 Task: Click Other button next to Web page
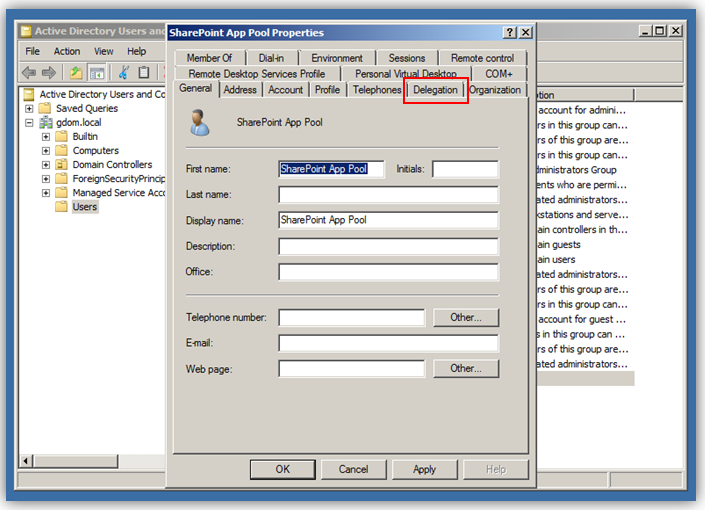pyautogui.click(x=466, y=368)
